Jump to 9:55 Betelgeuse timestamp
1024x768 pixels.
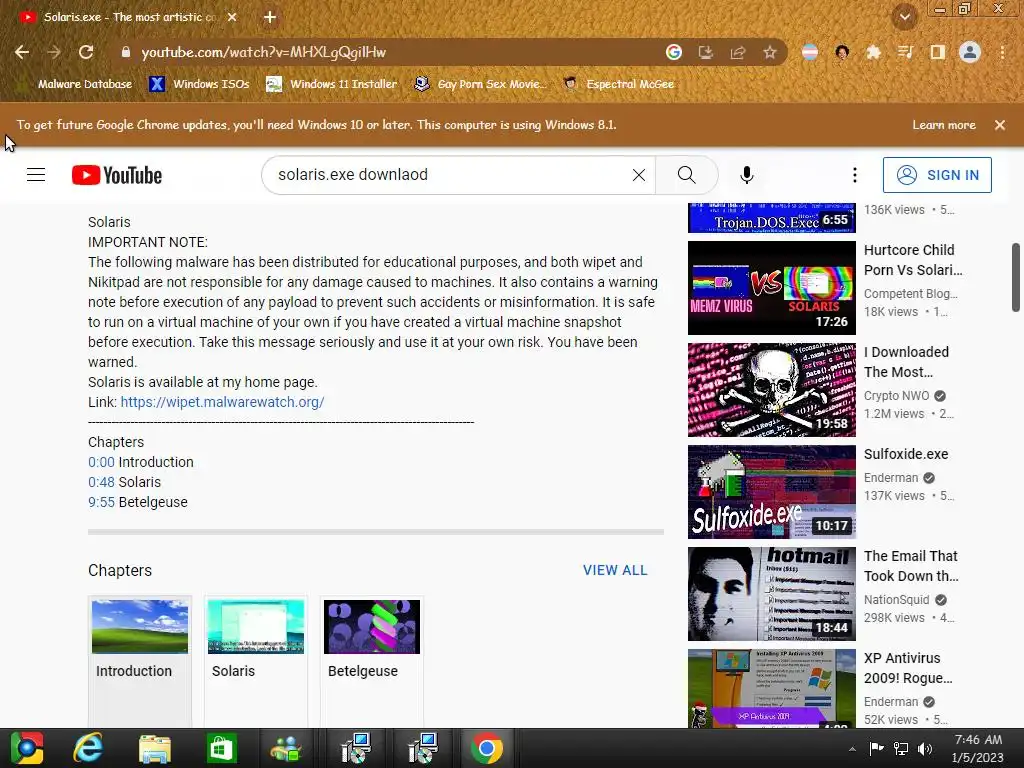pyautogui.click(x=101, y=502)
